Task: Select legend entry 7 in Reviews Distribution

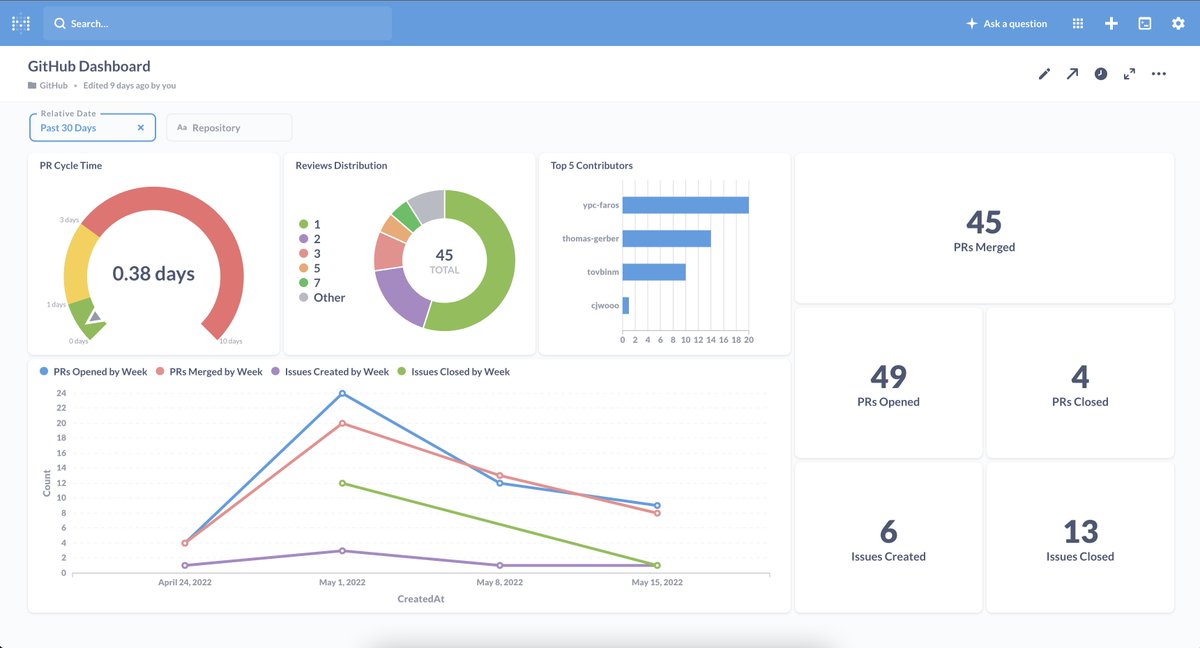Action: 310,283
